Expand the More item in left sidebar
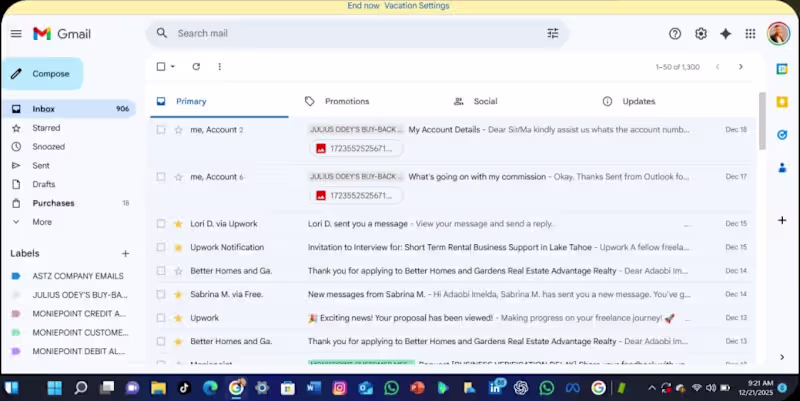This screenshot has width=800, height=401. click(42, 222)
